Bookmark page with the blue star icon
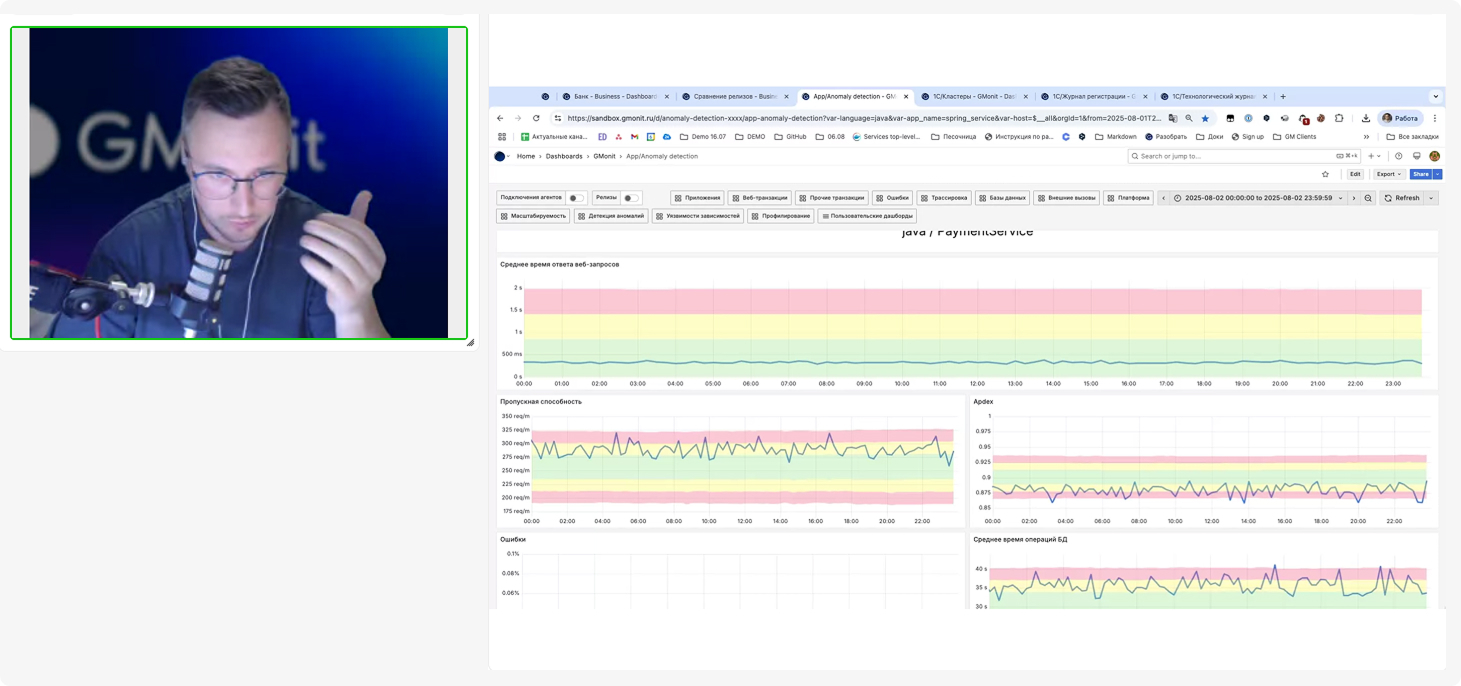This screenshot has width=1461, height=686. tap(1205, 118)
